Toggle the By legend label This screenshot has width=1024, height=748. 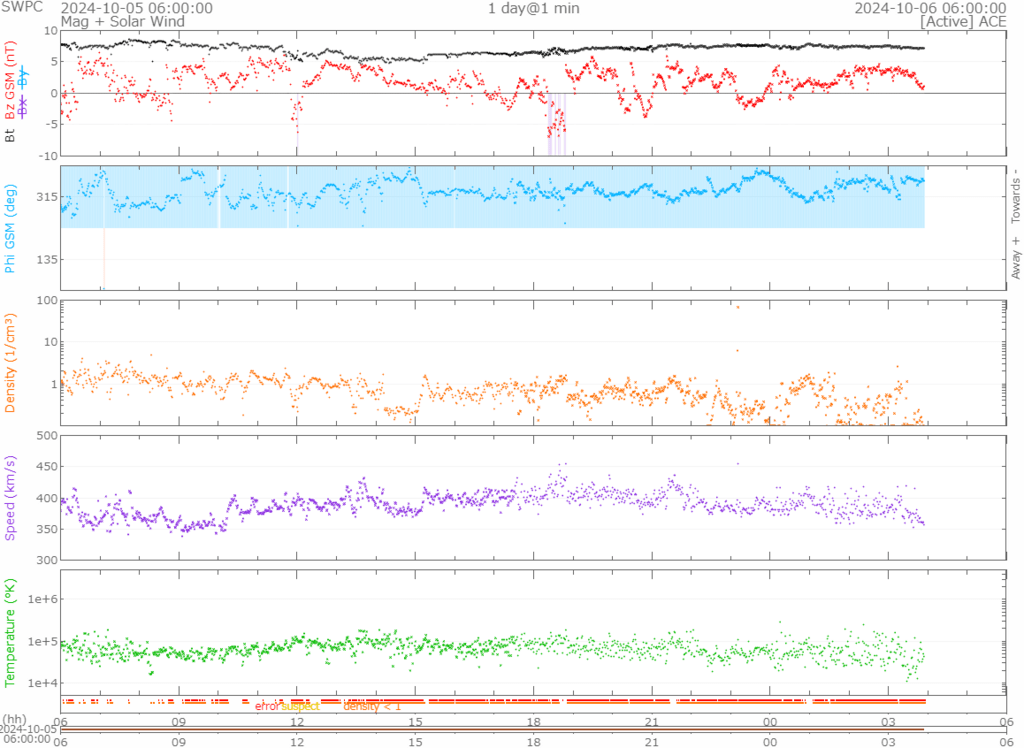[x=22, y=80]
